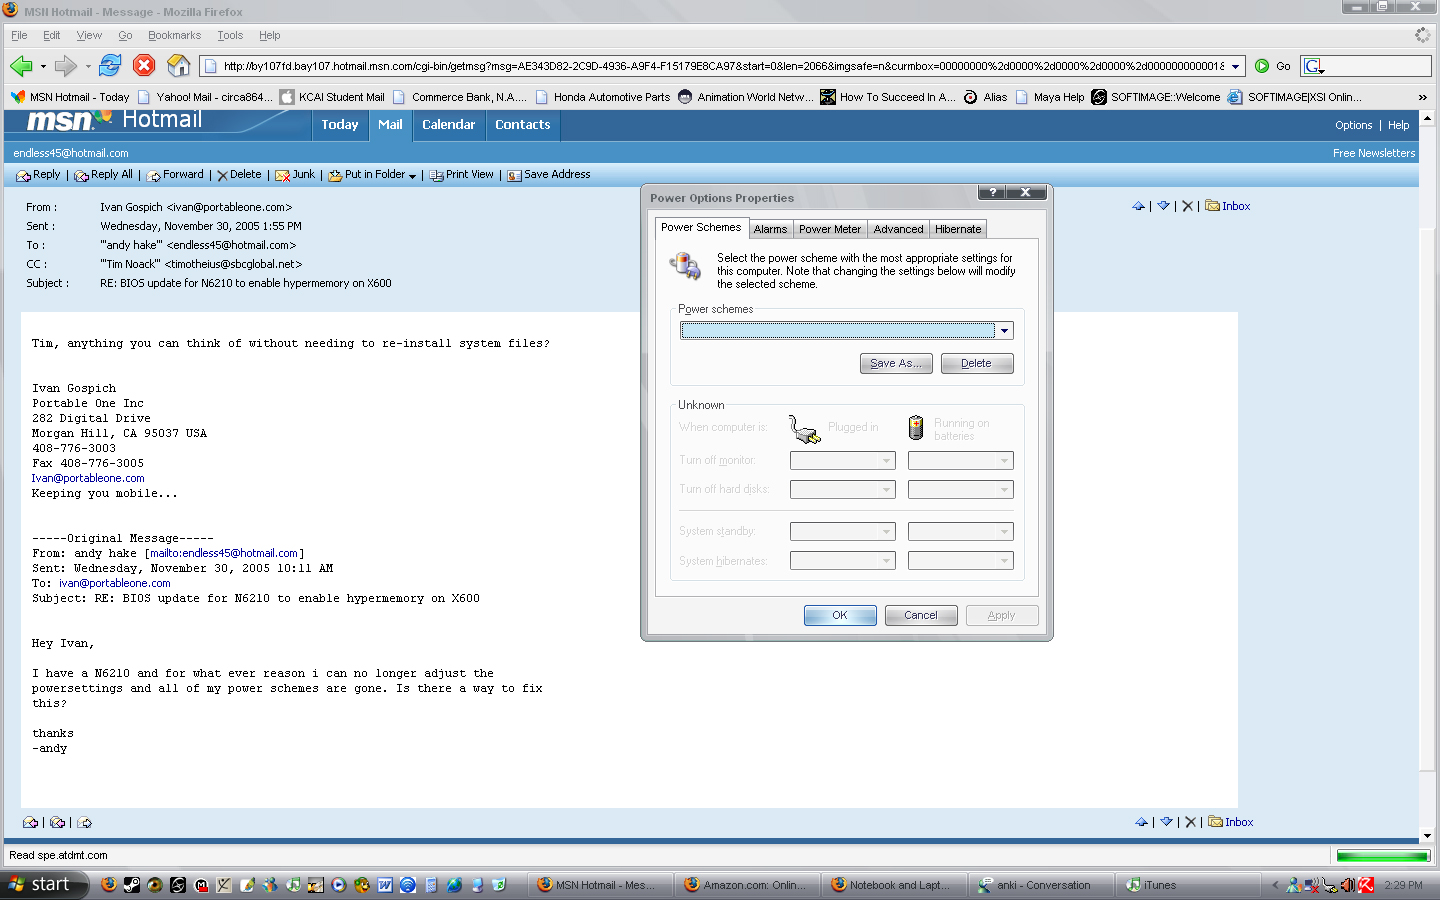Open the Advanced tab in Power Options
Screen dimensions: 1440x900
point(898,229)
